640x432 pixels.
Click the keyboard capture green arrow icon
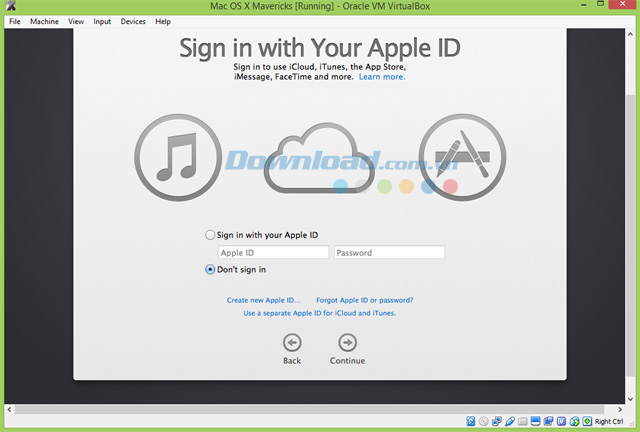pos(587,421)
